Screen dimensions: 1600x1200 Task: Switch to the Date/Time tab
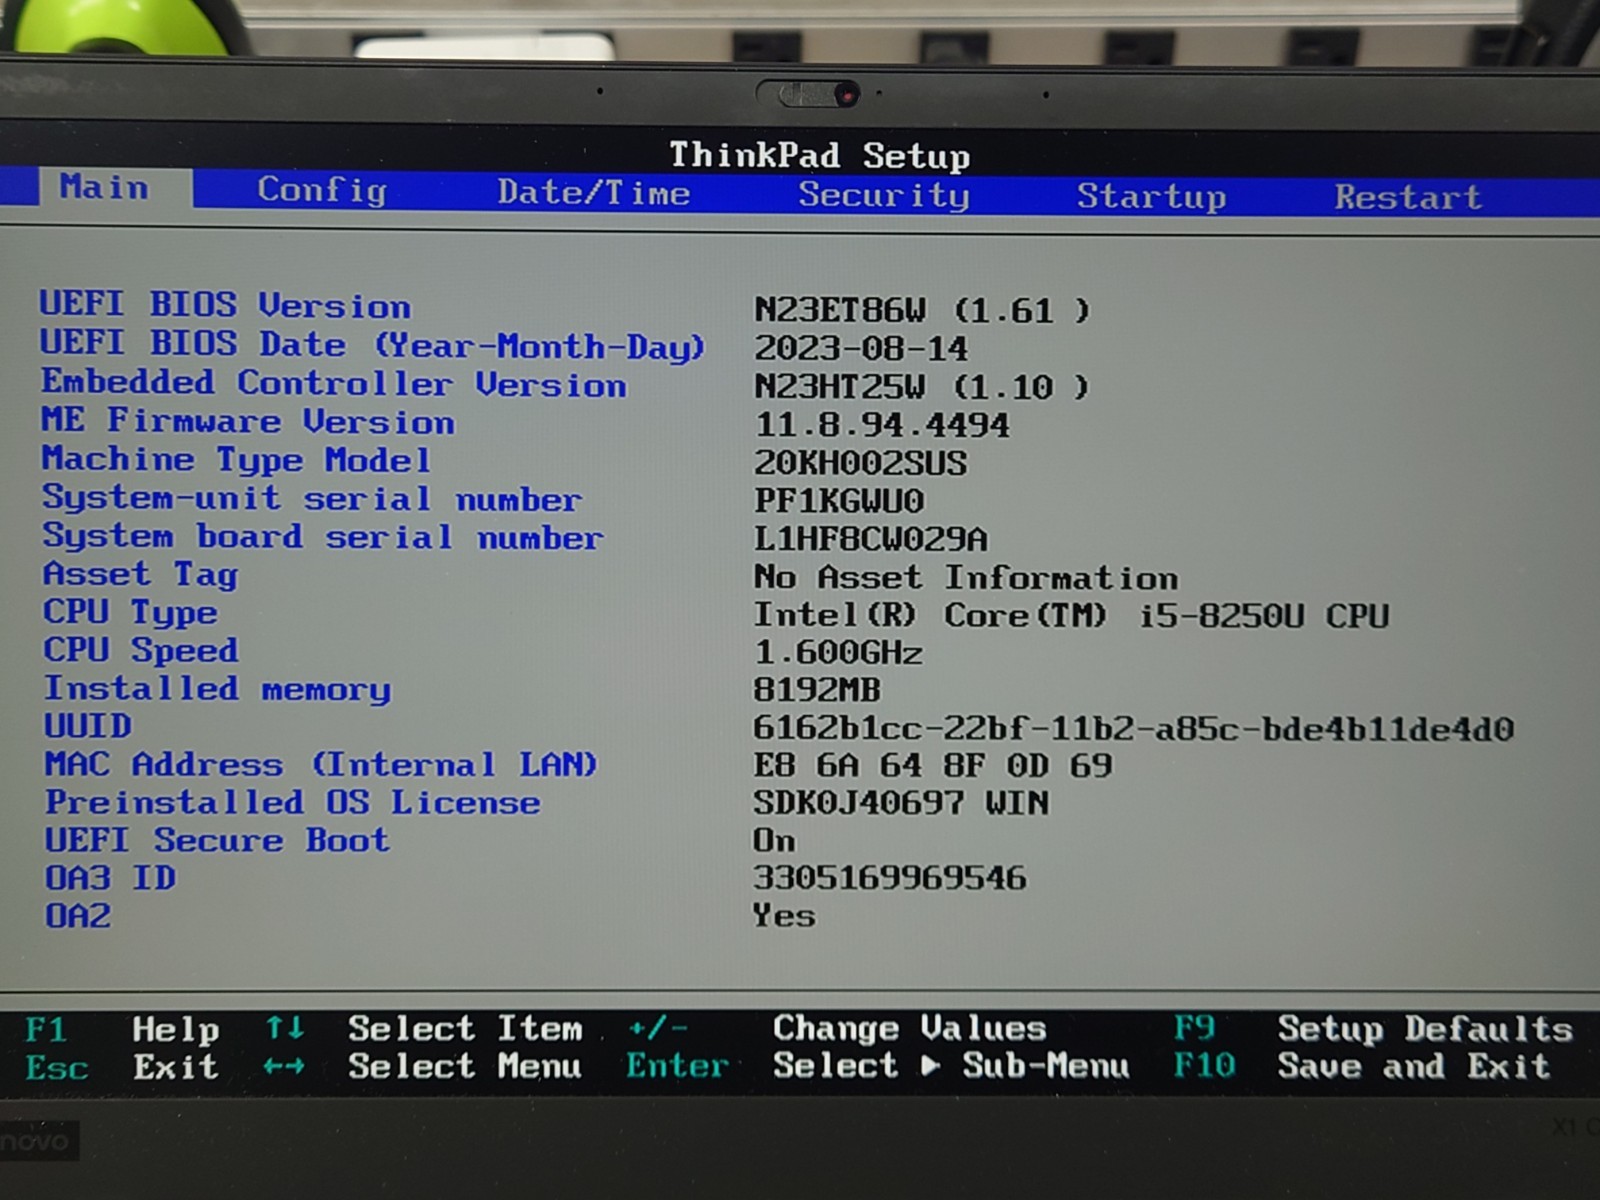[594, 192]
